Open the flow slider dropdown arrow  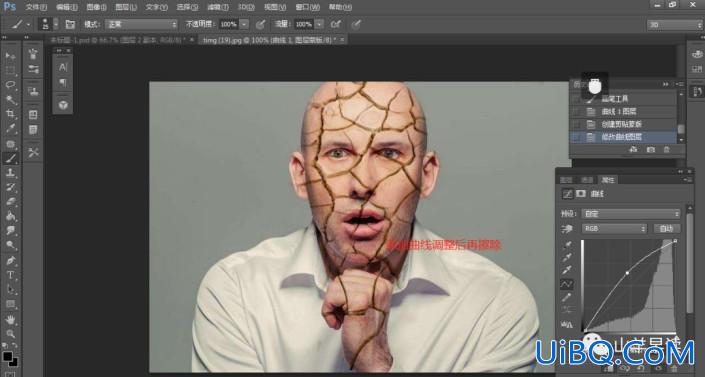pyautogui.click(x=319, y=24)
